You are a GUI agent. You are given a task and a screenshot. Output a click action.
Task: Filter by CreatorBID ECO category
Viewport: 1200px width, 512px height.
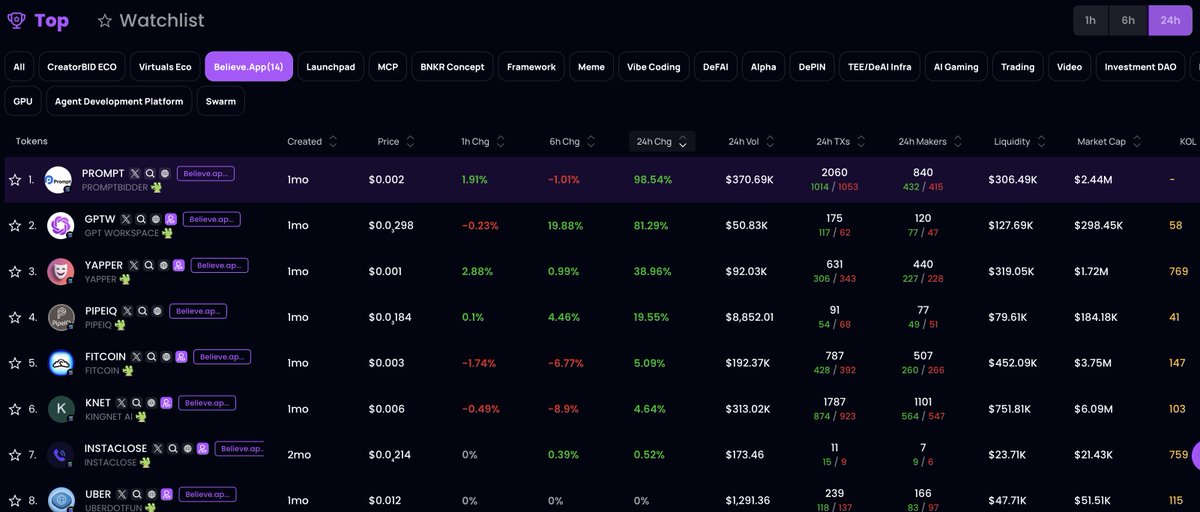[82, 67]
